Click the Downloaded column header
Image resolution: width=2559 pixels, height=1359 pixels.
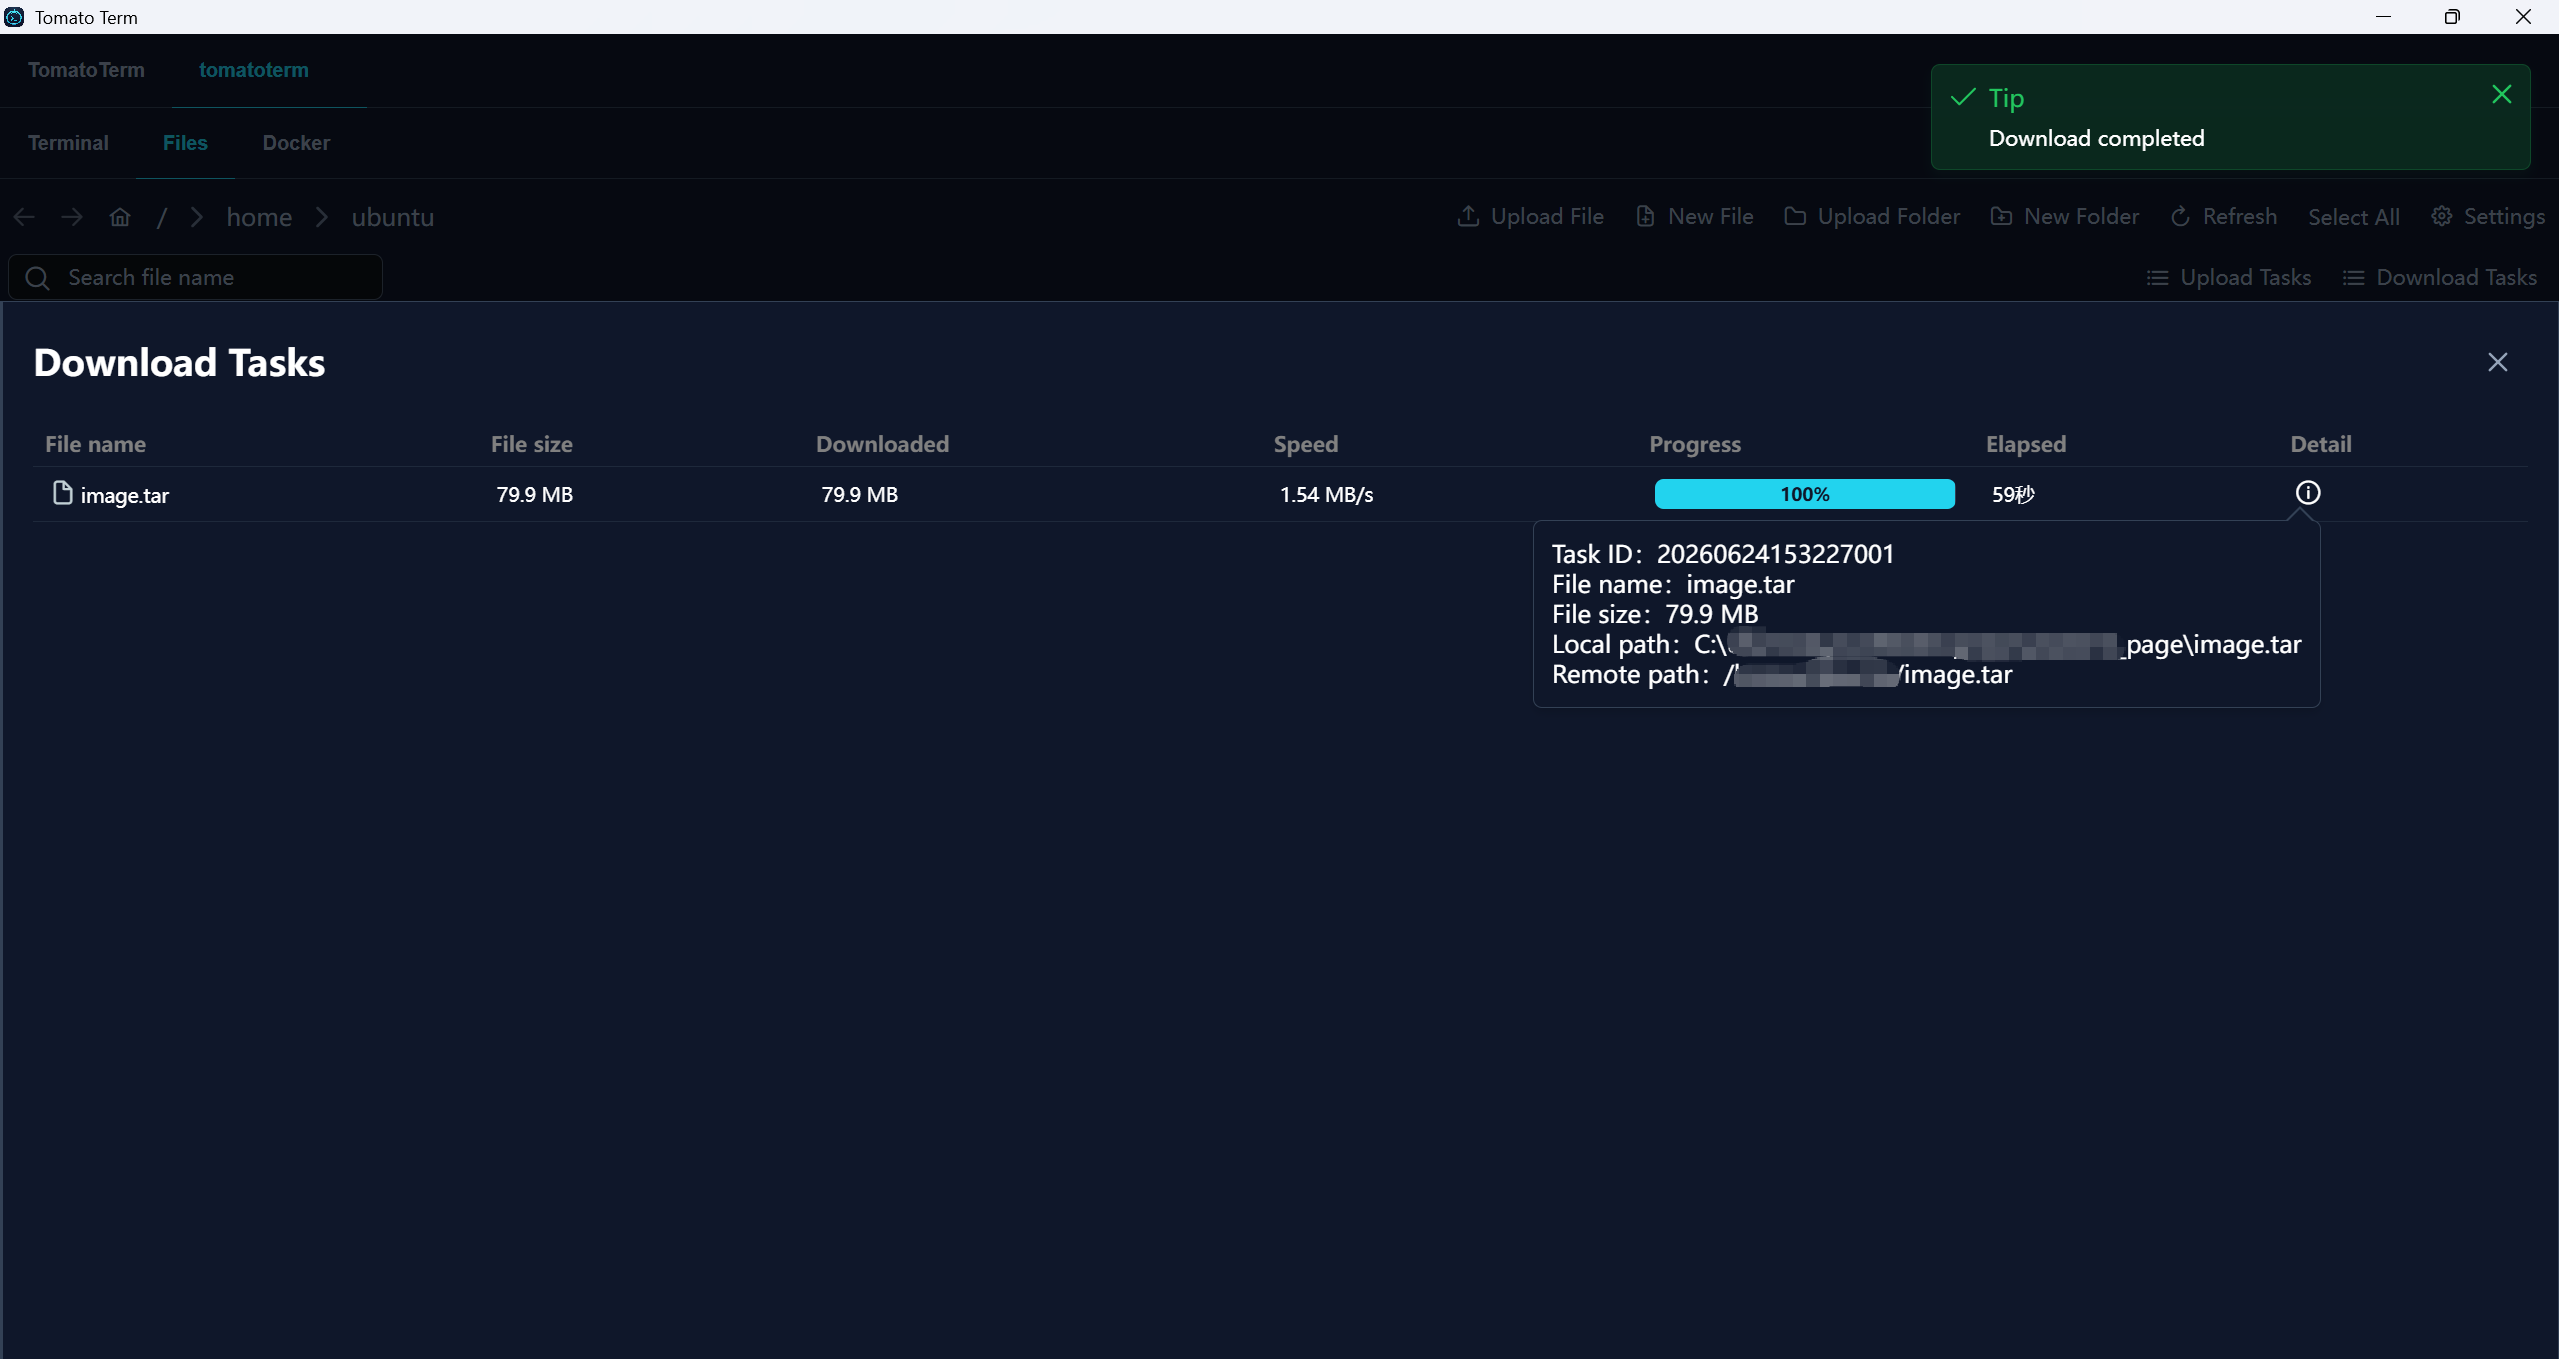coord(882,444)
